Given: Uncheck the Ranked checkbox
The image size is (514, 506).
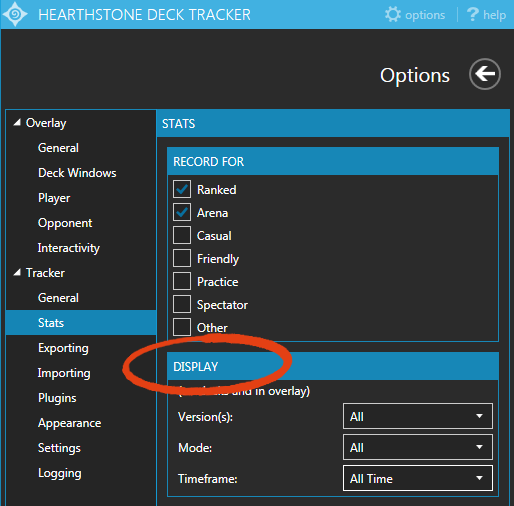Looking at the screenshot, I should point(182,189).
